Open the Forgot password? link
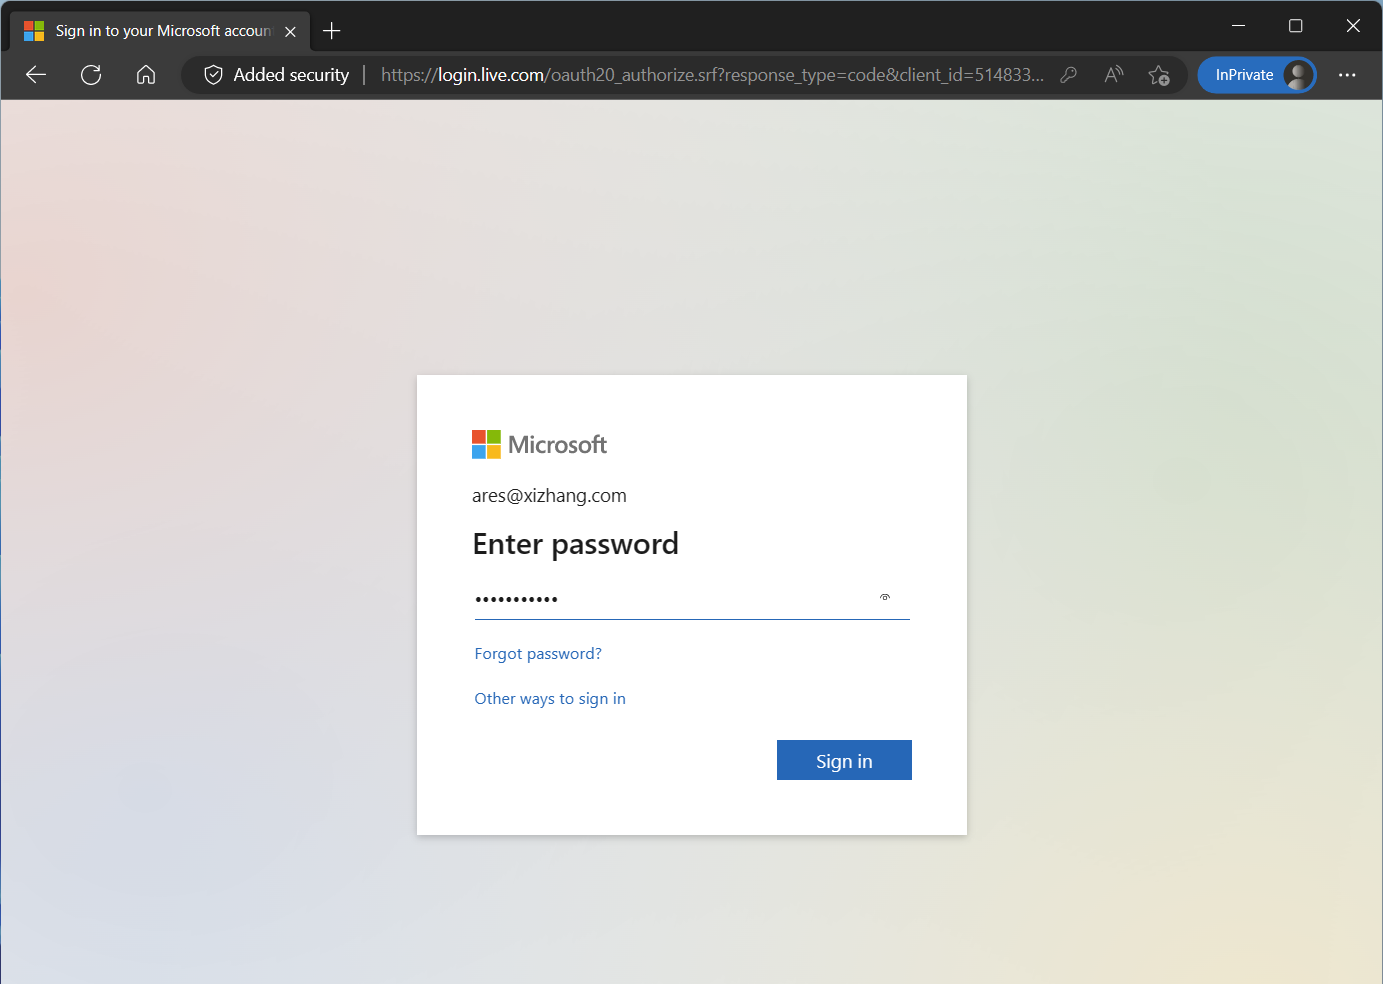 [538, 654]
